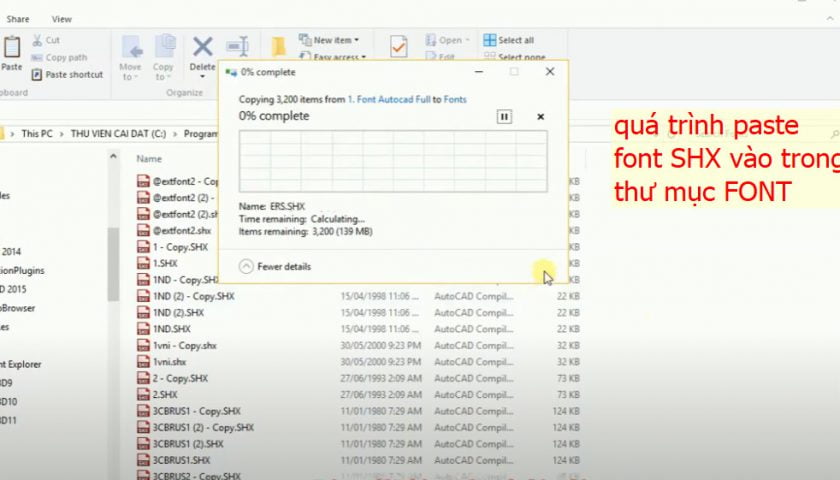Screen dimensions: 840x480
Task: Open the ribbon Open dropdown
Action: [x=448, y=40]
